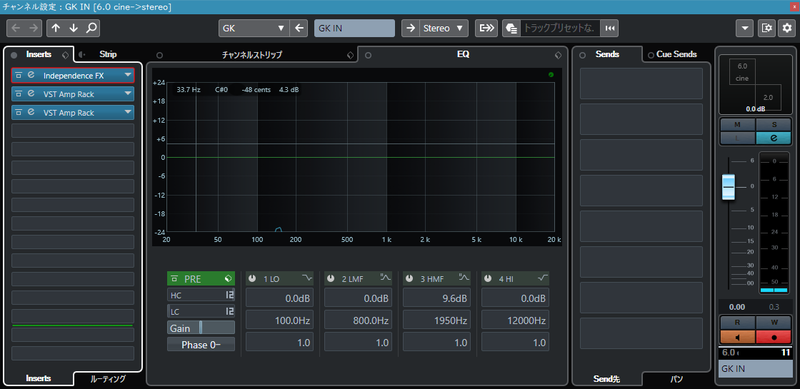800x389 pixels.
Task: Bypass the Independence FX insert
Action: [18, 76]
